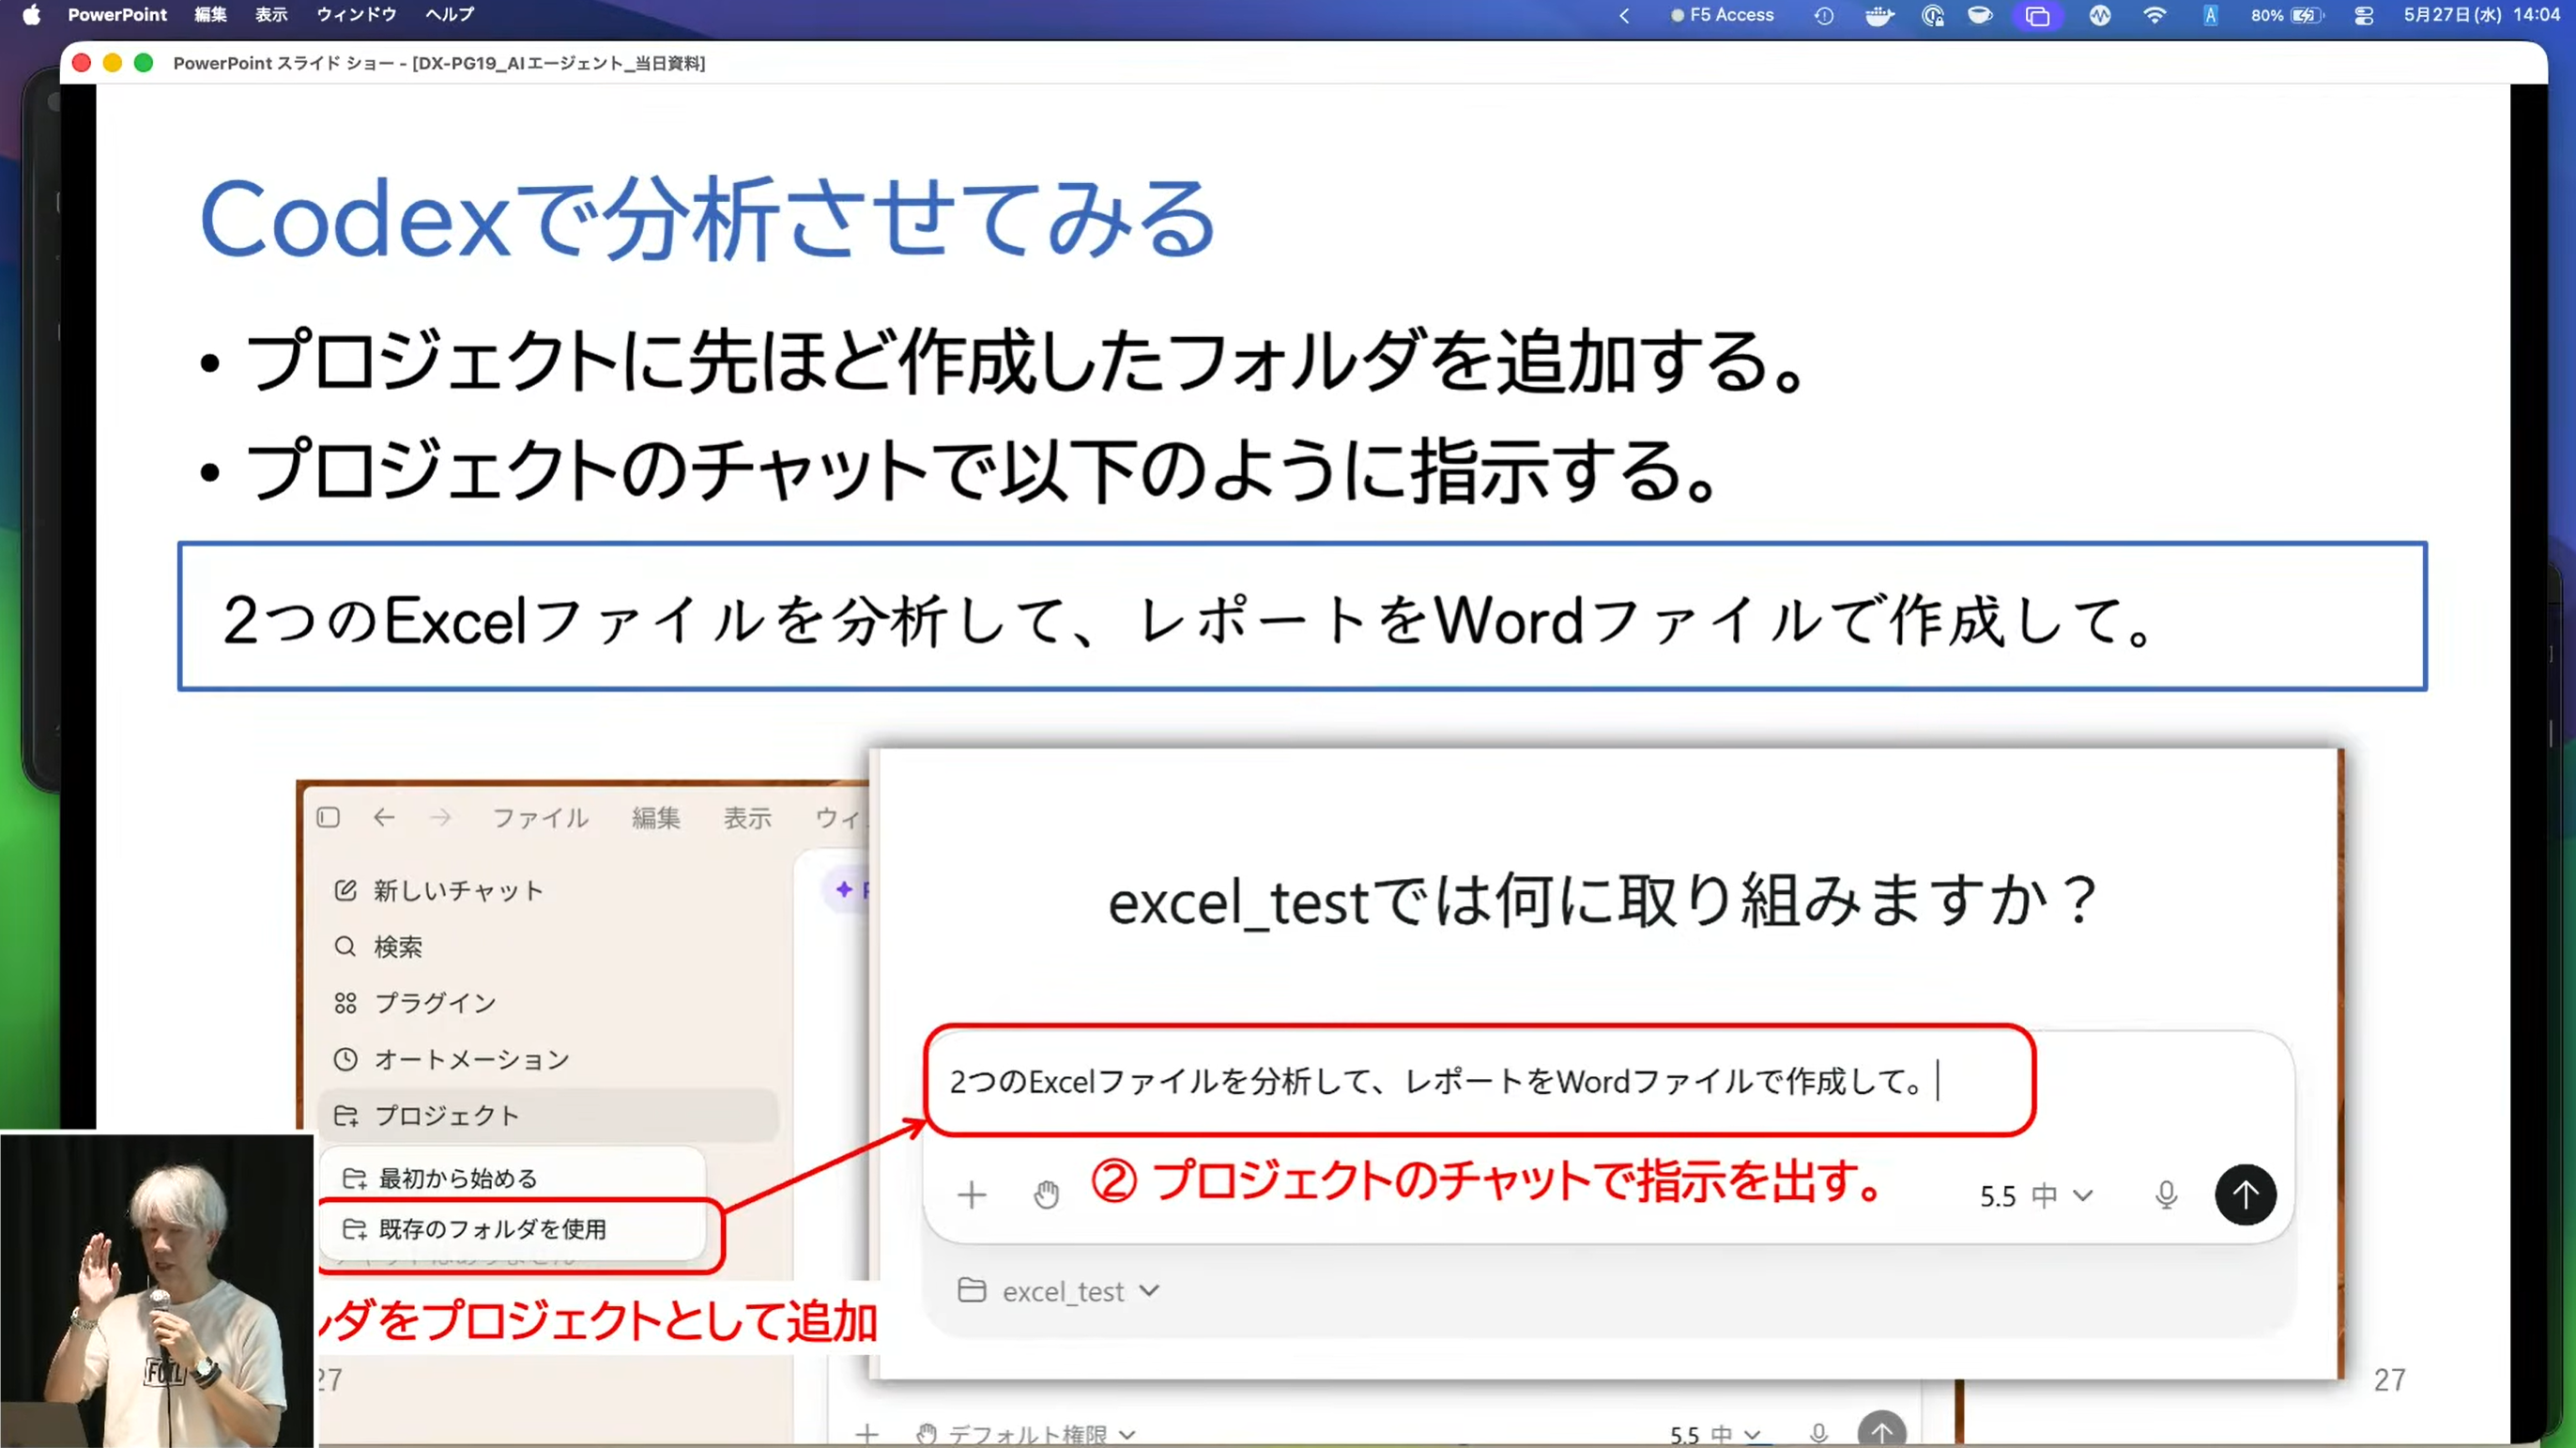This screenshot has height=1448, width=2576.
Task: Open the Wi-Fi status menu
Action: pos(2155,15)
